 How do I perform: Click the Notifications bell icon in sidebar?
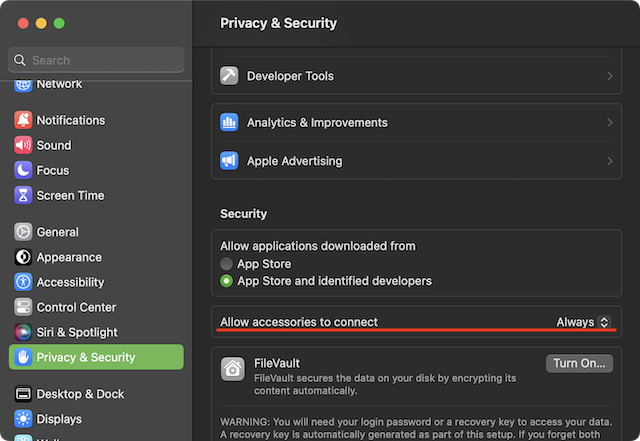click(x=23, y=120)
